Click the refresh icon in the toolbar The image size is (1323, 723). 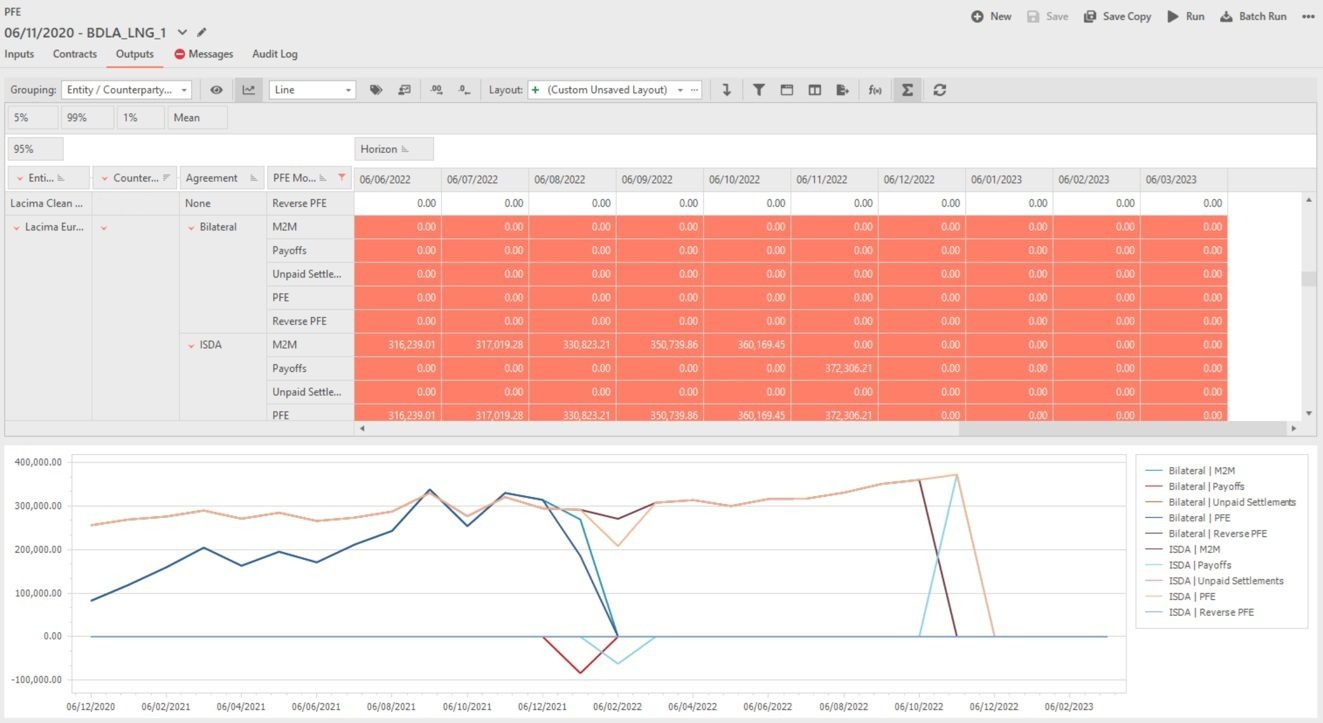pyautogui.click(x=940, y=90)
